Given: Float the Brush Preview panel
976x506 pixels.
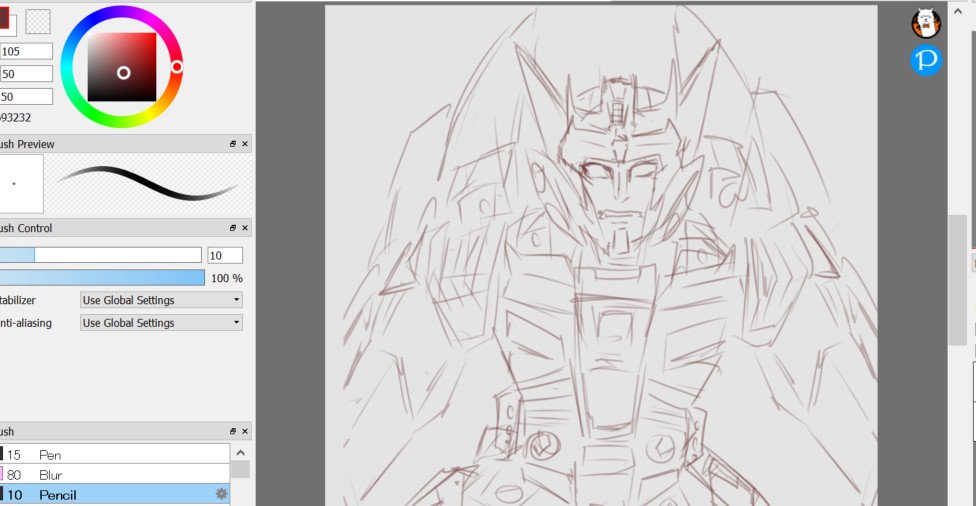Looking at the screenshot, I should click(233, 144).
